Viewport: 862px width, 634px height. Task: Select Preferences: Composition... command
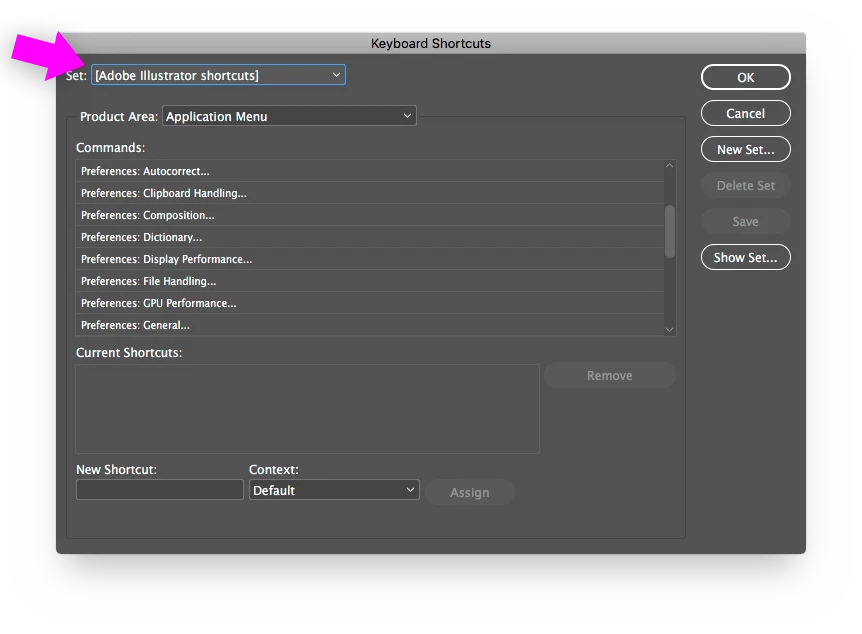tap(370, 215)
